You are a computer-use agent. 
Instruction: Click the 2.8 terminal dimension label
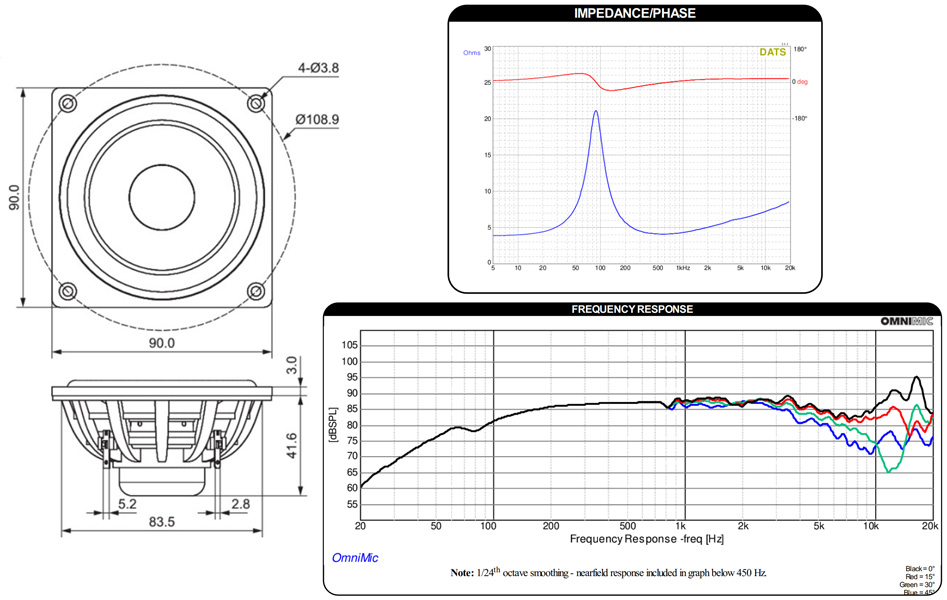pyautogui.click(x=240, y=504)
